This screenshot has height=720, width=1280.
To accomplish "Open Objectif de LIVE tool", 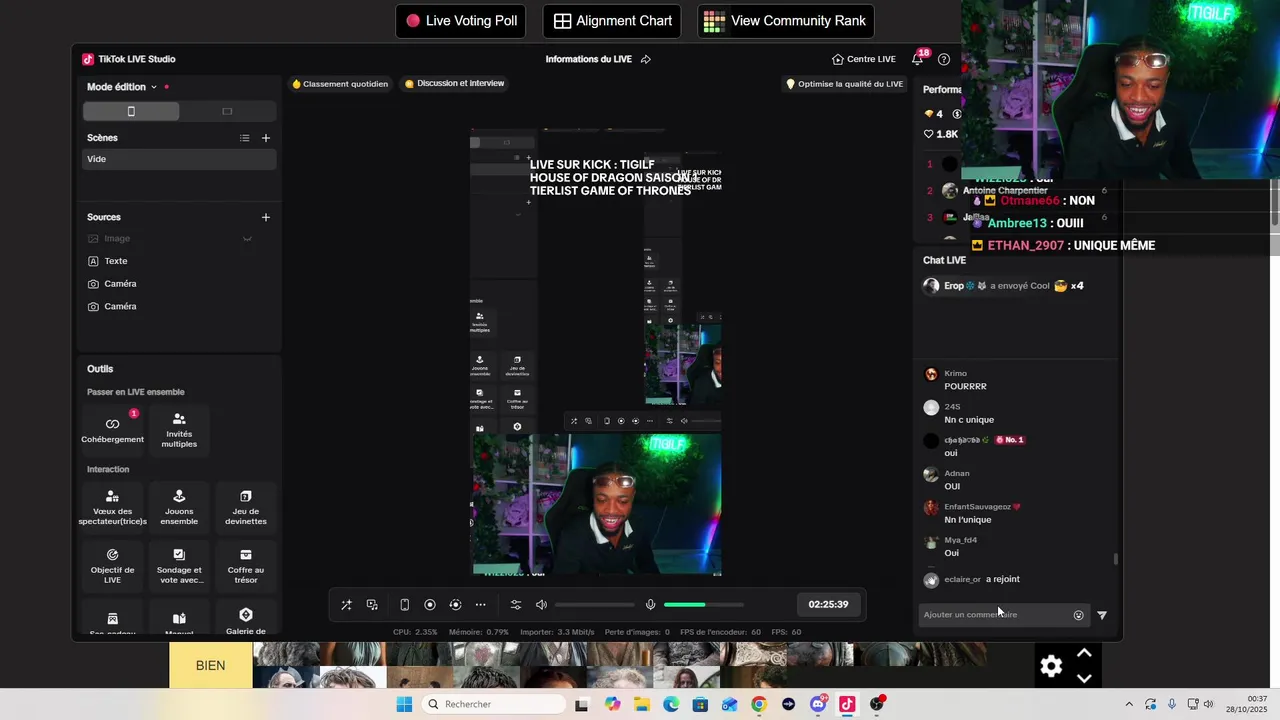I will (112, 565).
